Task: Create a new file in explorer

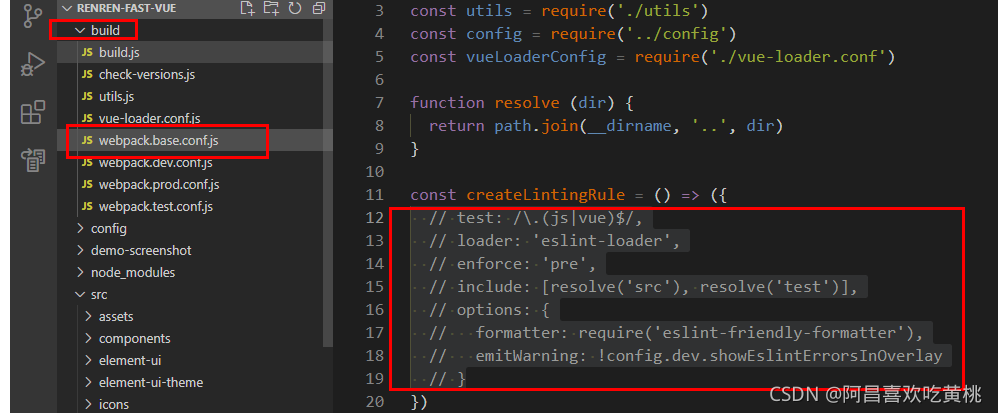Action: point(248,8)
